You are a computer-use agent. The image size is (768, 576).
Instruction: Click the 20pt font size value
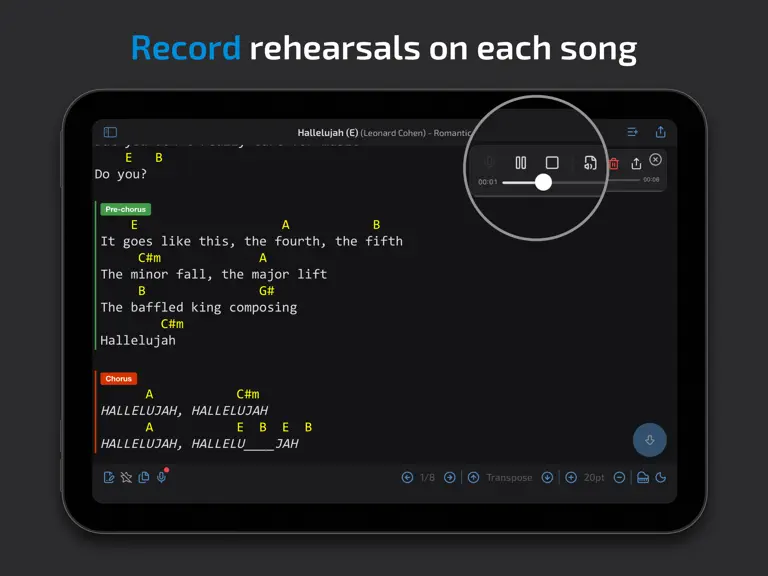pyautogui.click(x=594, y=478)
